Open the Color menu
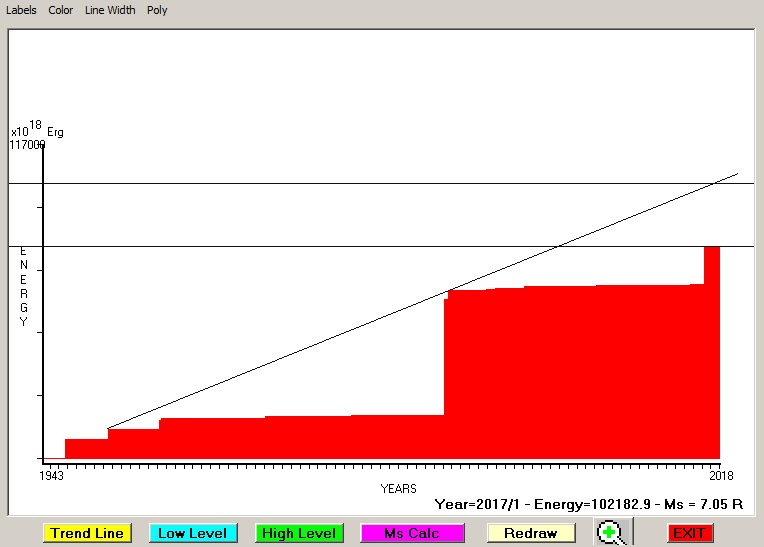Image resolution: width=764 pixels, height=547 pixels. click(61, 10)
